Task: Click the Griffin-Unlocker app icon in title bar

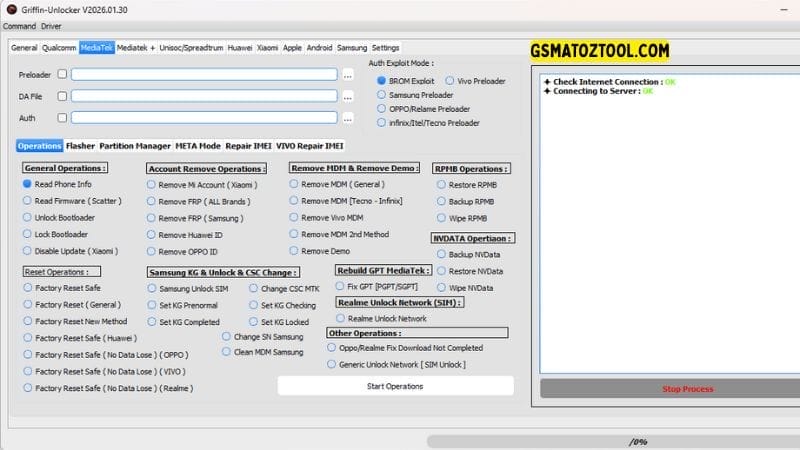Action: pyautogui.click(x=10, y=10)
